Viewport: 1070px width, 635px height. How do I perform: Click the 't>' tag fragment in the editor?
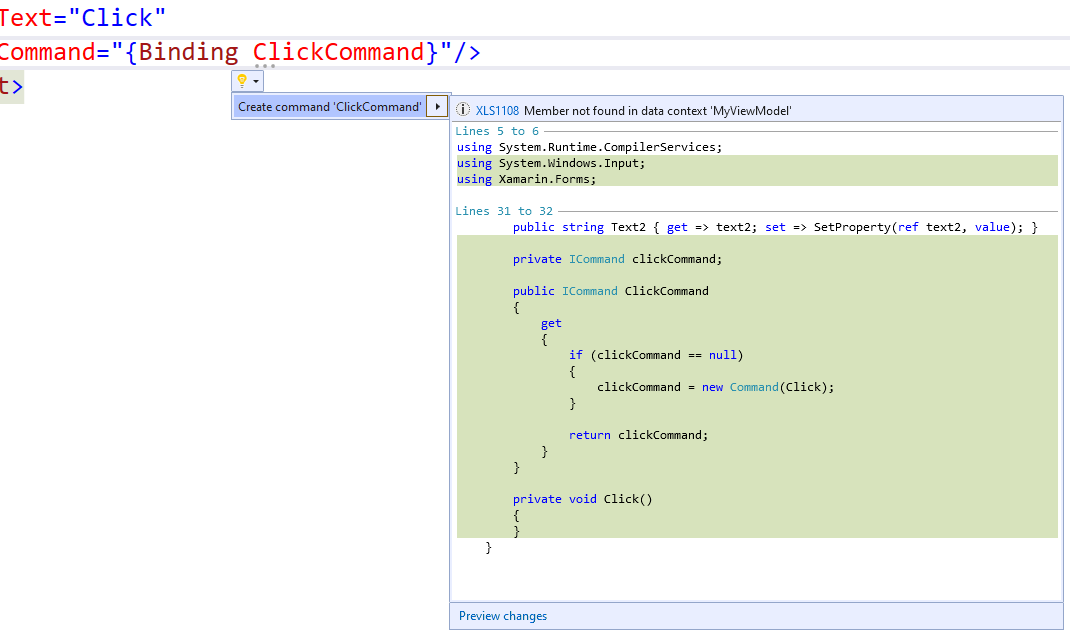[x=11, y=87]
